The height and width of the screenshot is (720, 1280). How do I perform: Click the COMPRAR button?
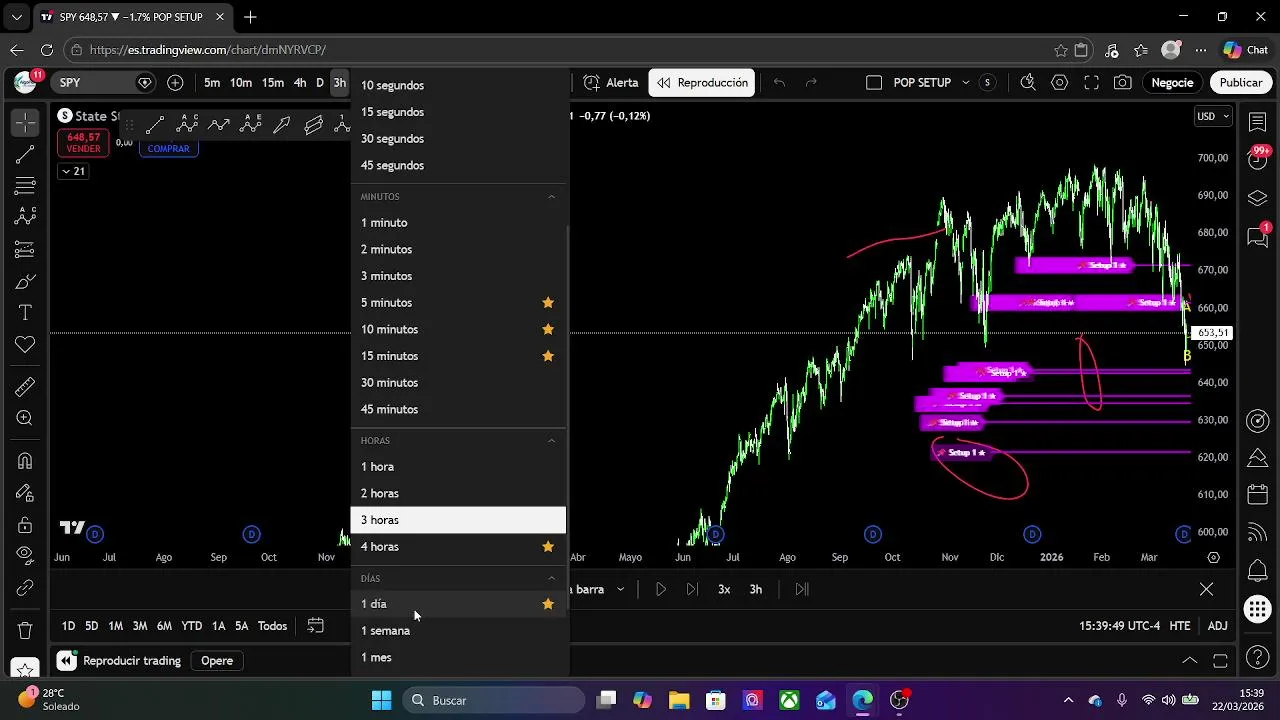(168, 149)
